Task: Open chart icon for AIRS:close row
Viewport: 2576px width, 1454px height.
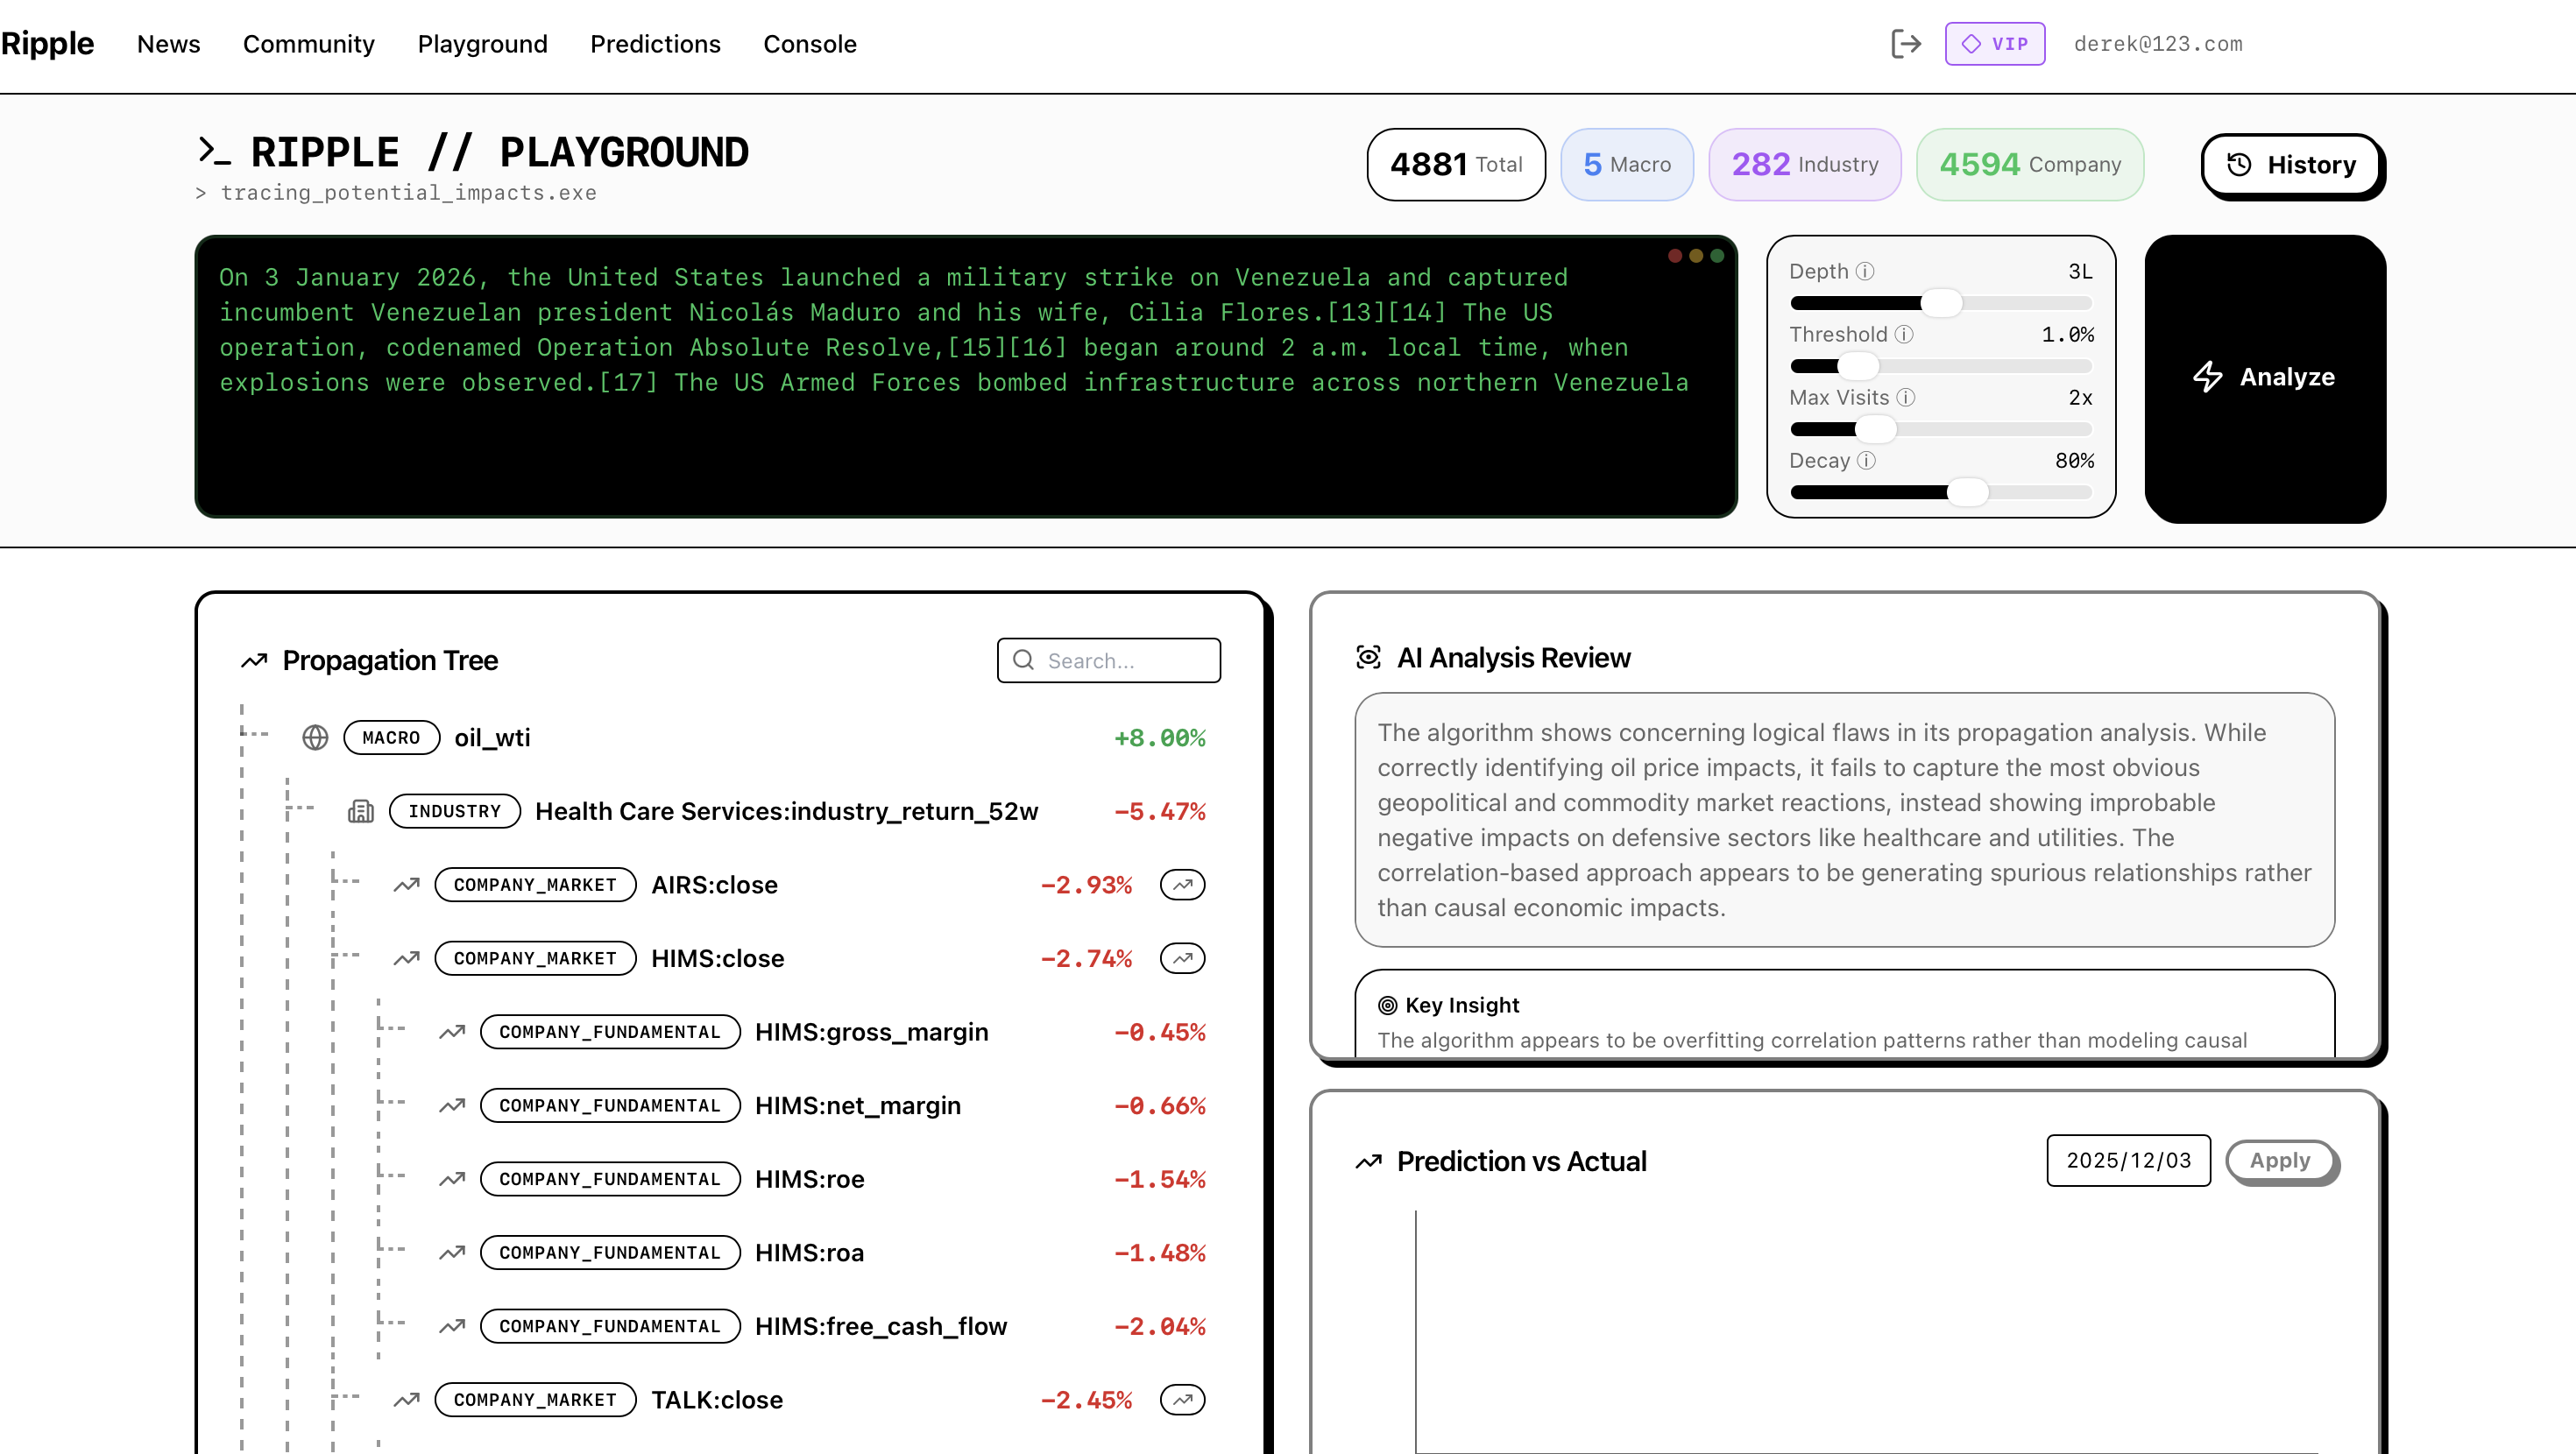Action: (x=1182, y=885)
